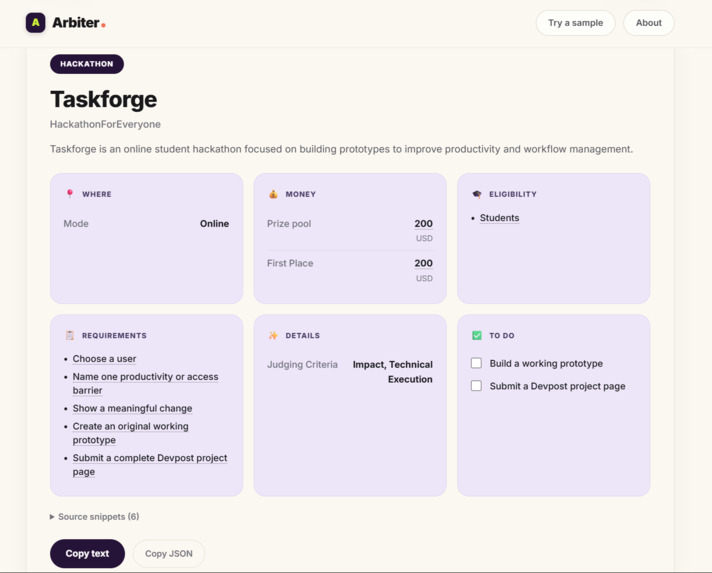Click the First Place label
This screenshot has width=712, height=573.
click(x=290, y=263)
